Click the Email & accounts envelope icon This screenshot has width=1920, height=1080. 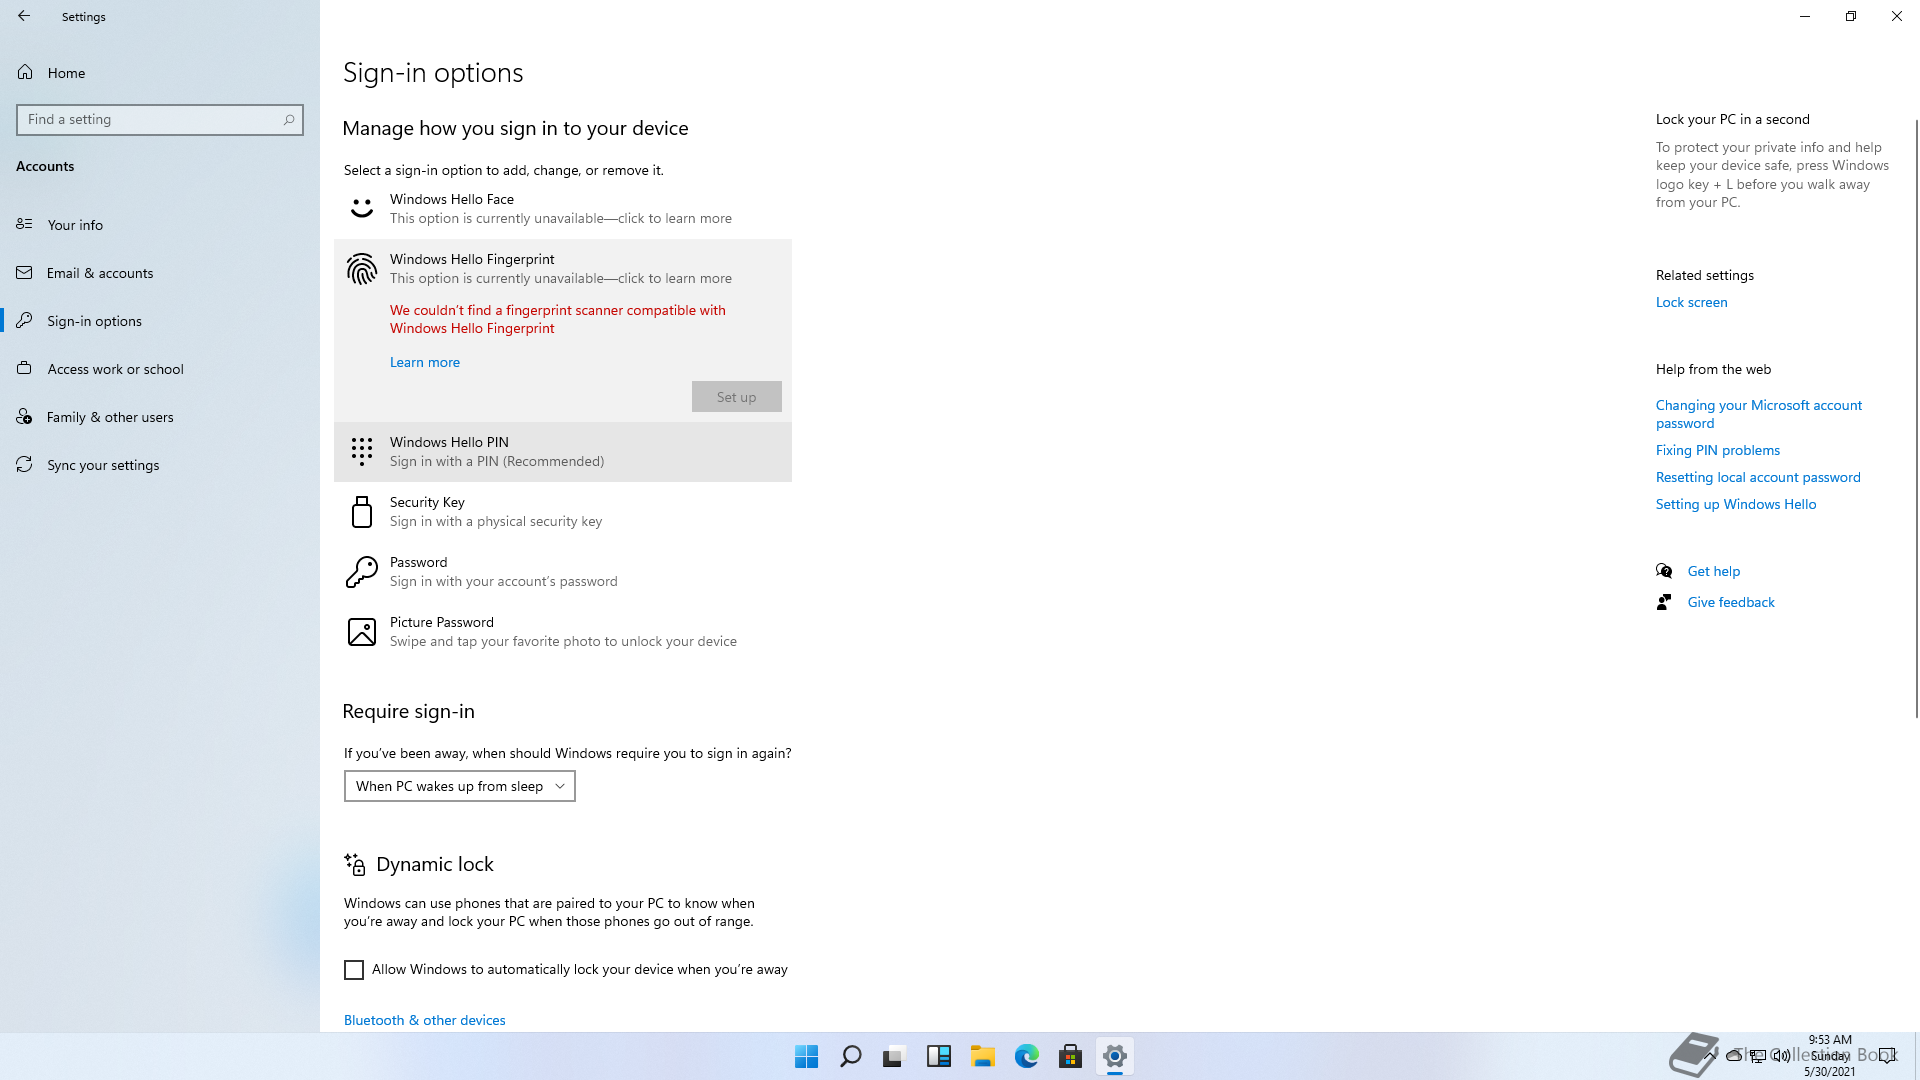pyautogui.click(x=25, y=272)
